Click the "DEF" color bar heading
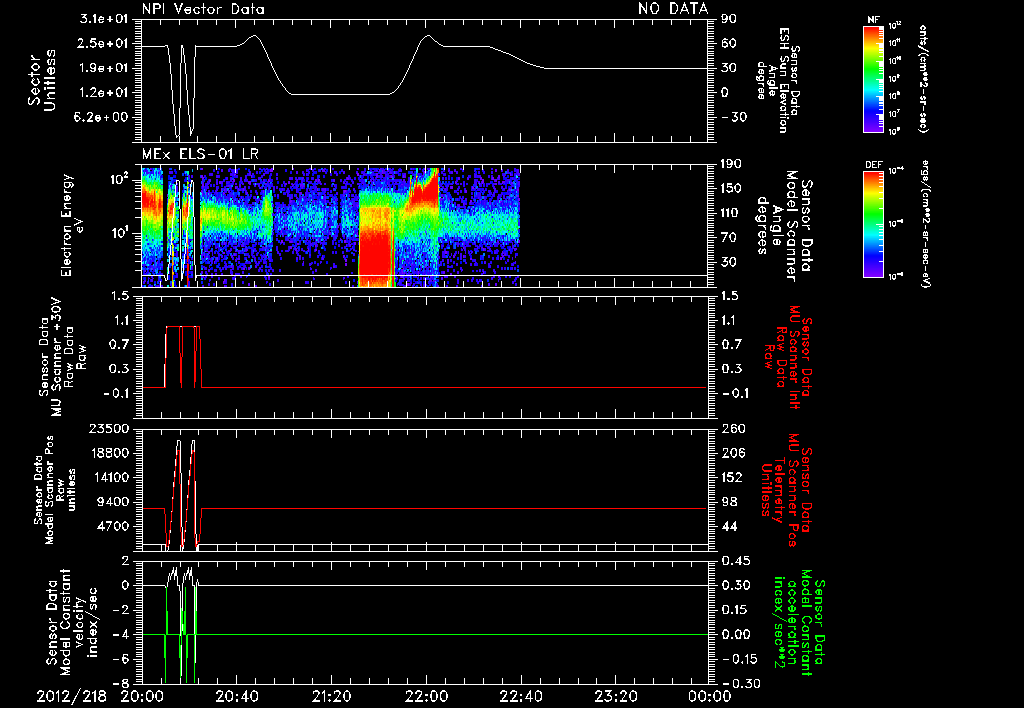This screenshot has width=1024, height=708. tap(873, 165)
